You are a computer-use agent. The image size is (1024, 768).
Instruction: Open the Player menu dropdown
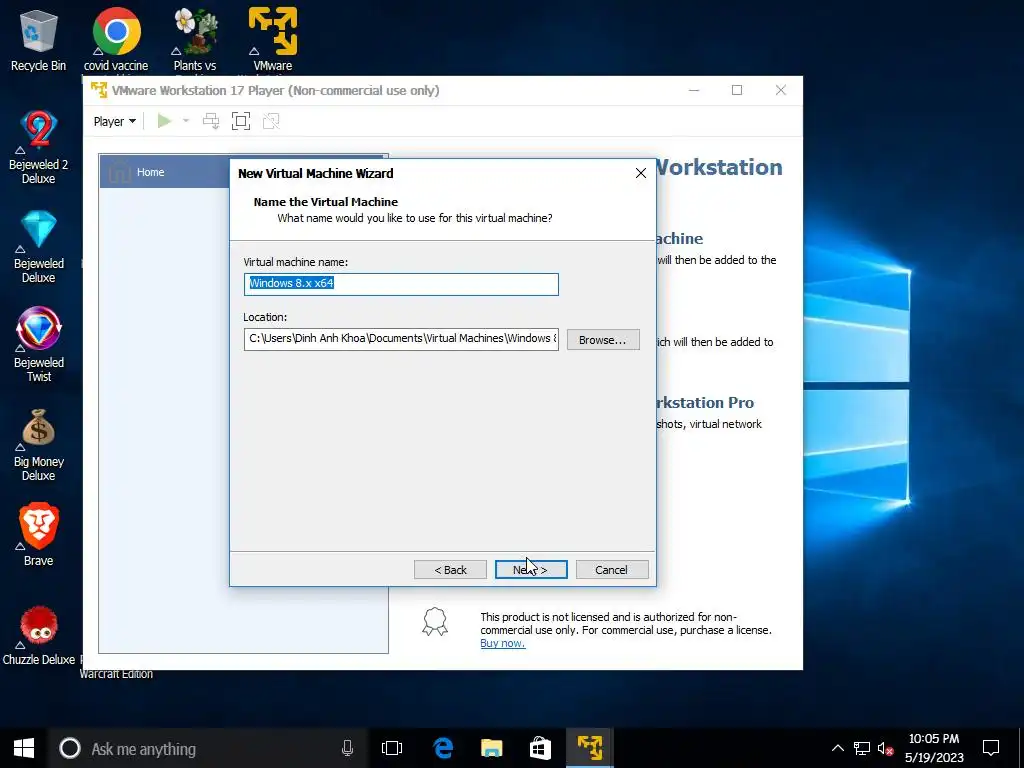[114, 121]
